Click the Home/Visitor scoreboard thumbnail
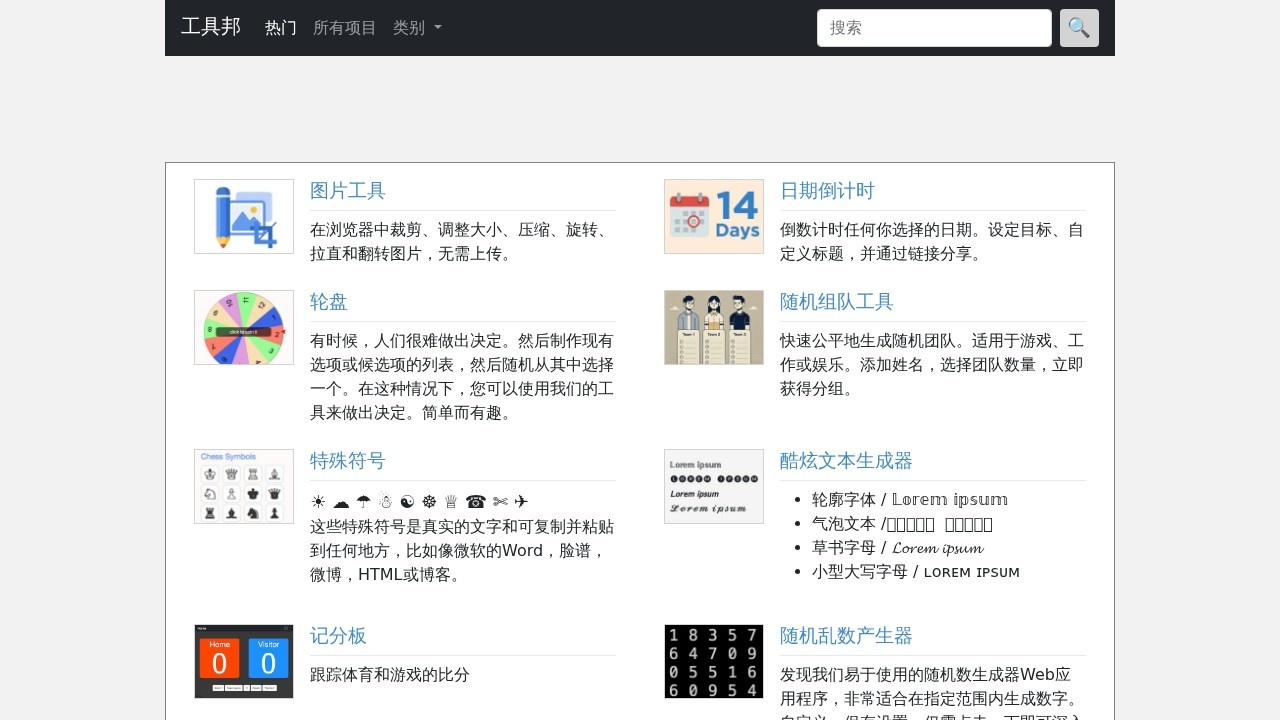Image resolution: width=1280 pixels, height=720 pixels. [x=243, y=661]
